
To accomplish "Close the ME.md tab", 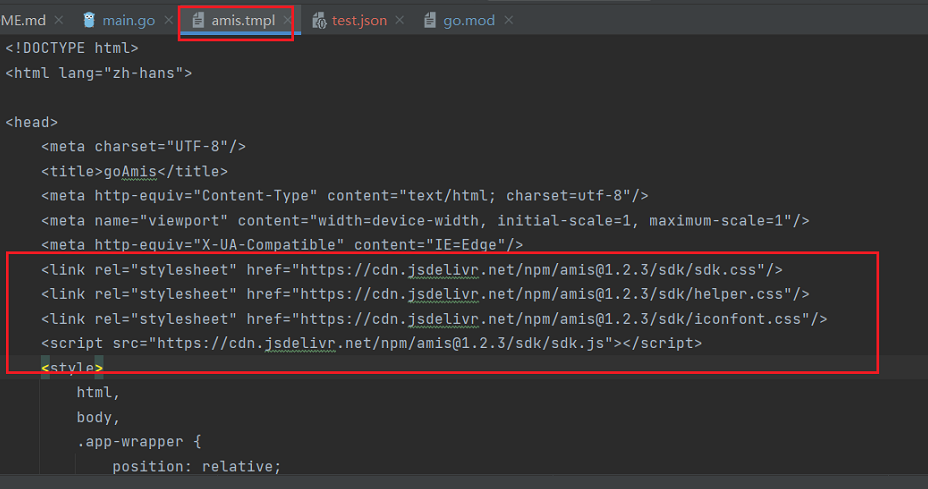I will click(x=59, y=20).
